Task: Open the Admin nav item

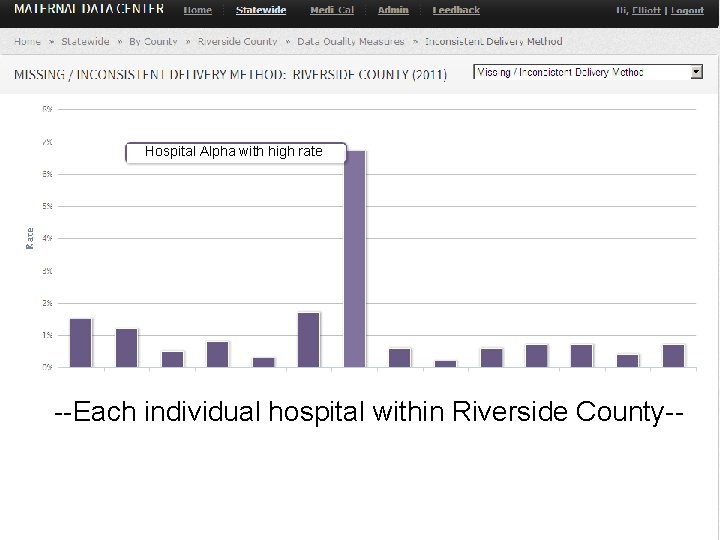Action: [x=393, y=10]
